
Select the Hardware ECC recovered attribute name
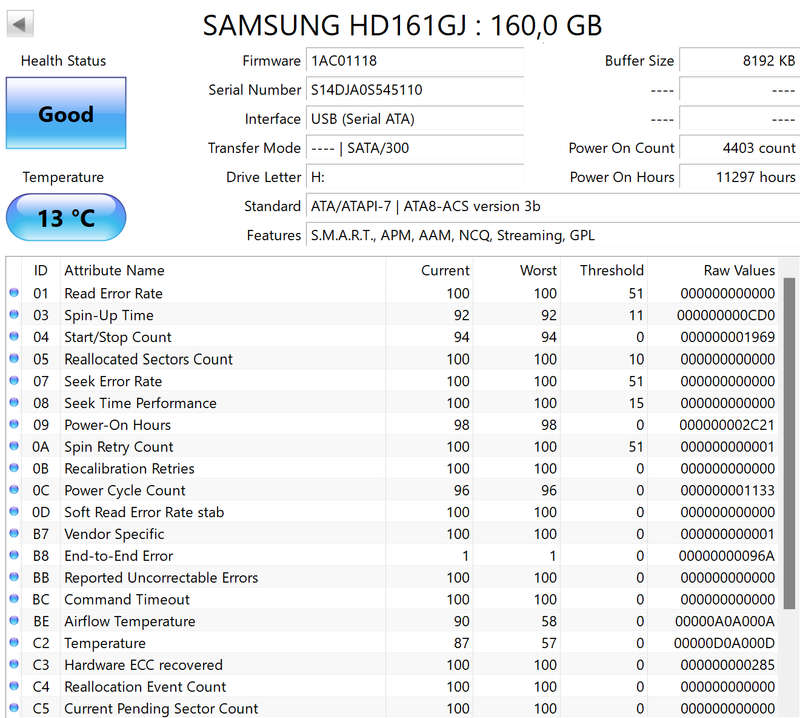(143, 664)
